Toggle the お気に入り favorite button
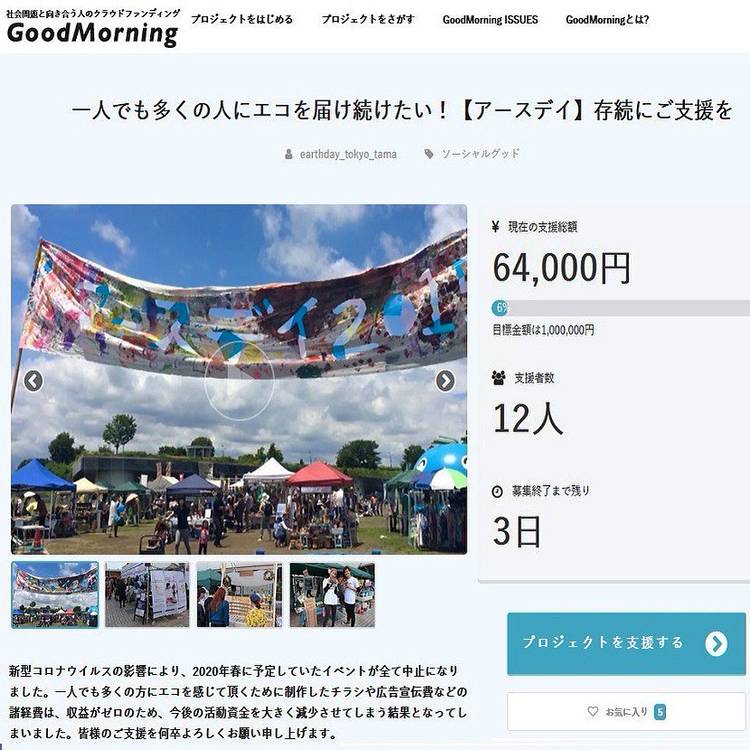This screenshot has width=750, height=750. click(626, 711)
